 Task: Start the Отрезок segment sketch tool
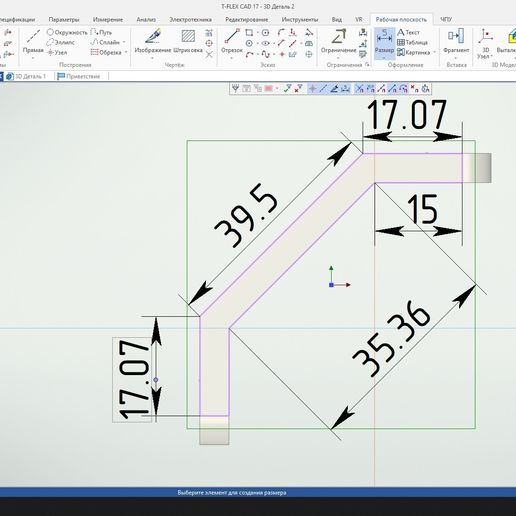(x=232, y=40)
